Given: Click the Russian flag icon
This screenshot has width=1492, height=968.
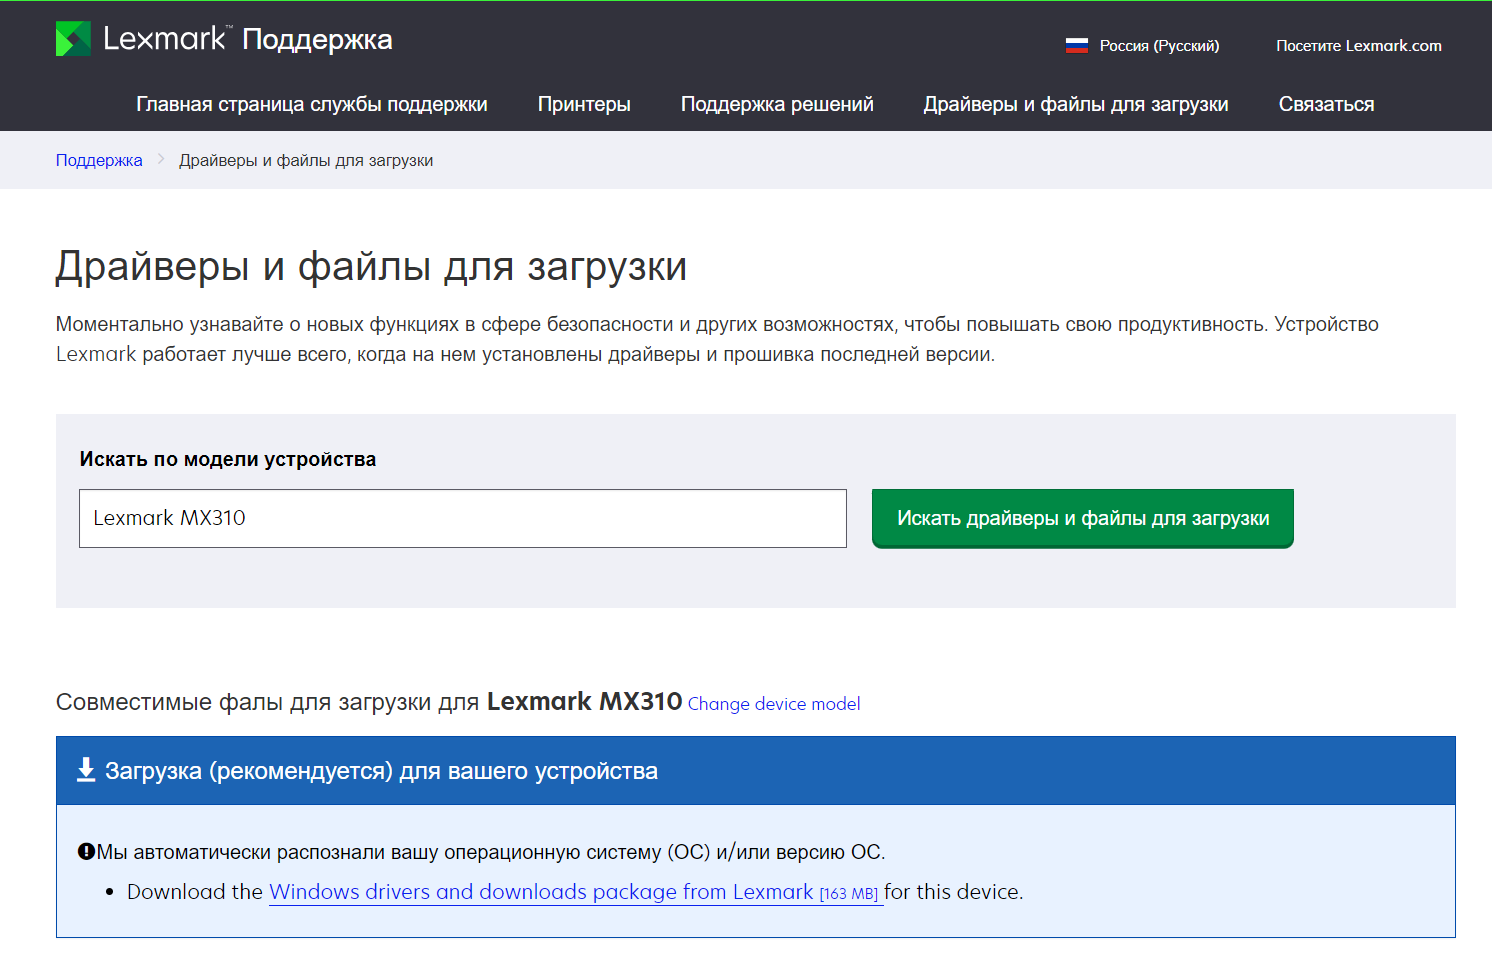Looking at the screenshot, I should tap(1076, 45).
